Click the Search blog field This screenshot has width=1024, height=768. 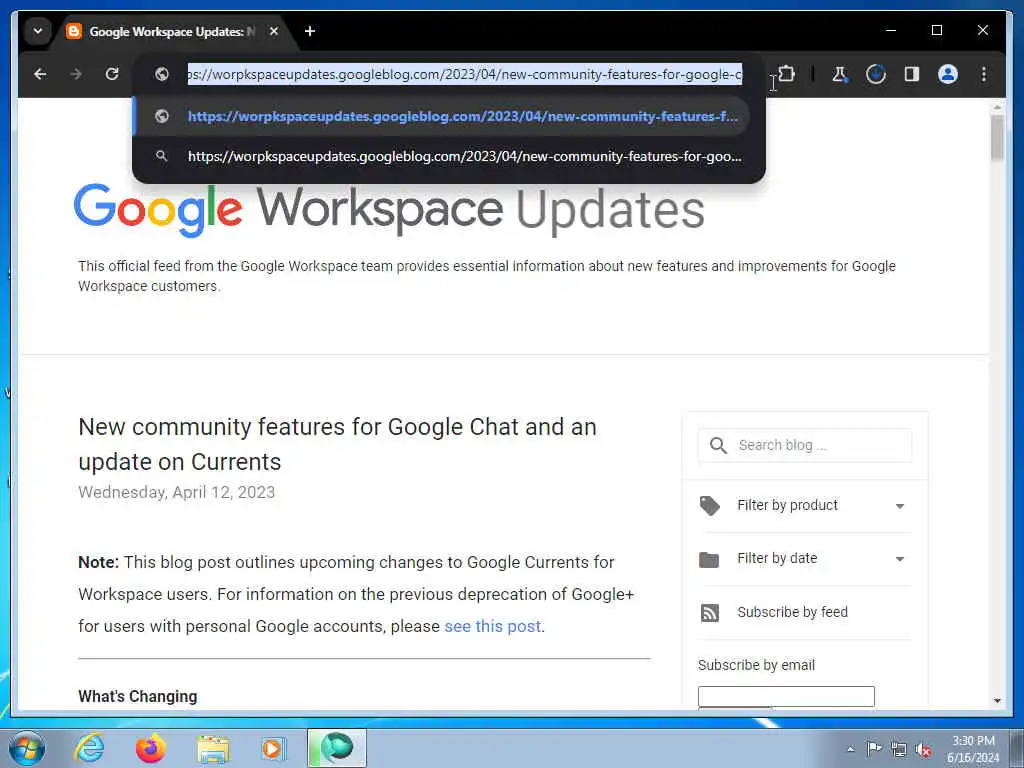(x=805, y=445)
